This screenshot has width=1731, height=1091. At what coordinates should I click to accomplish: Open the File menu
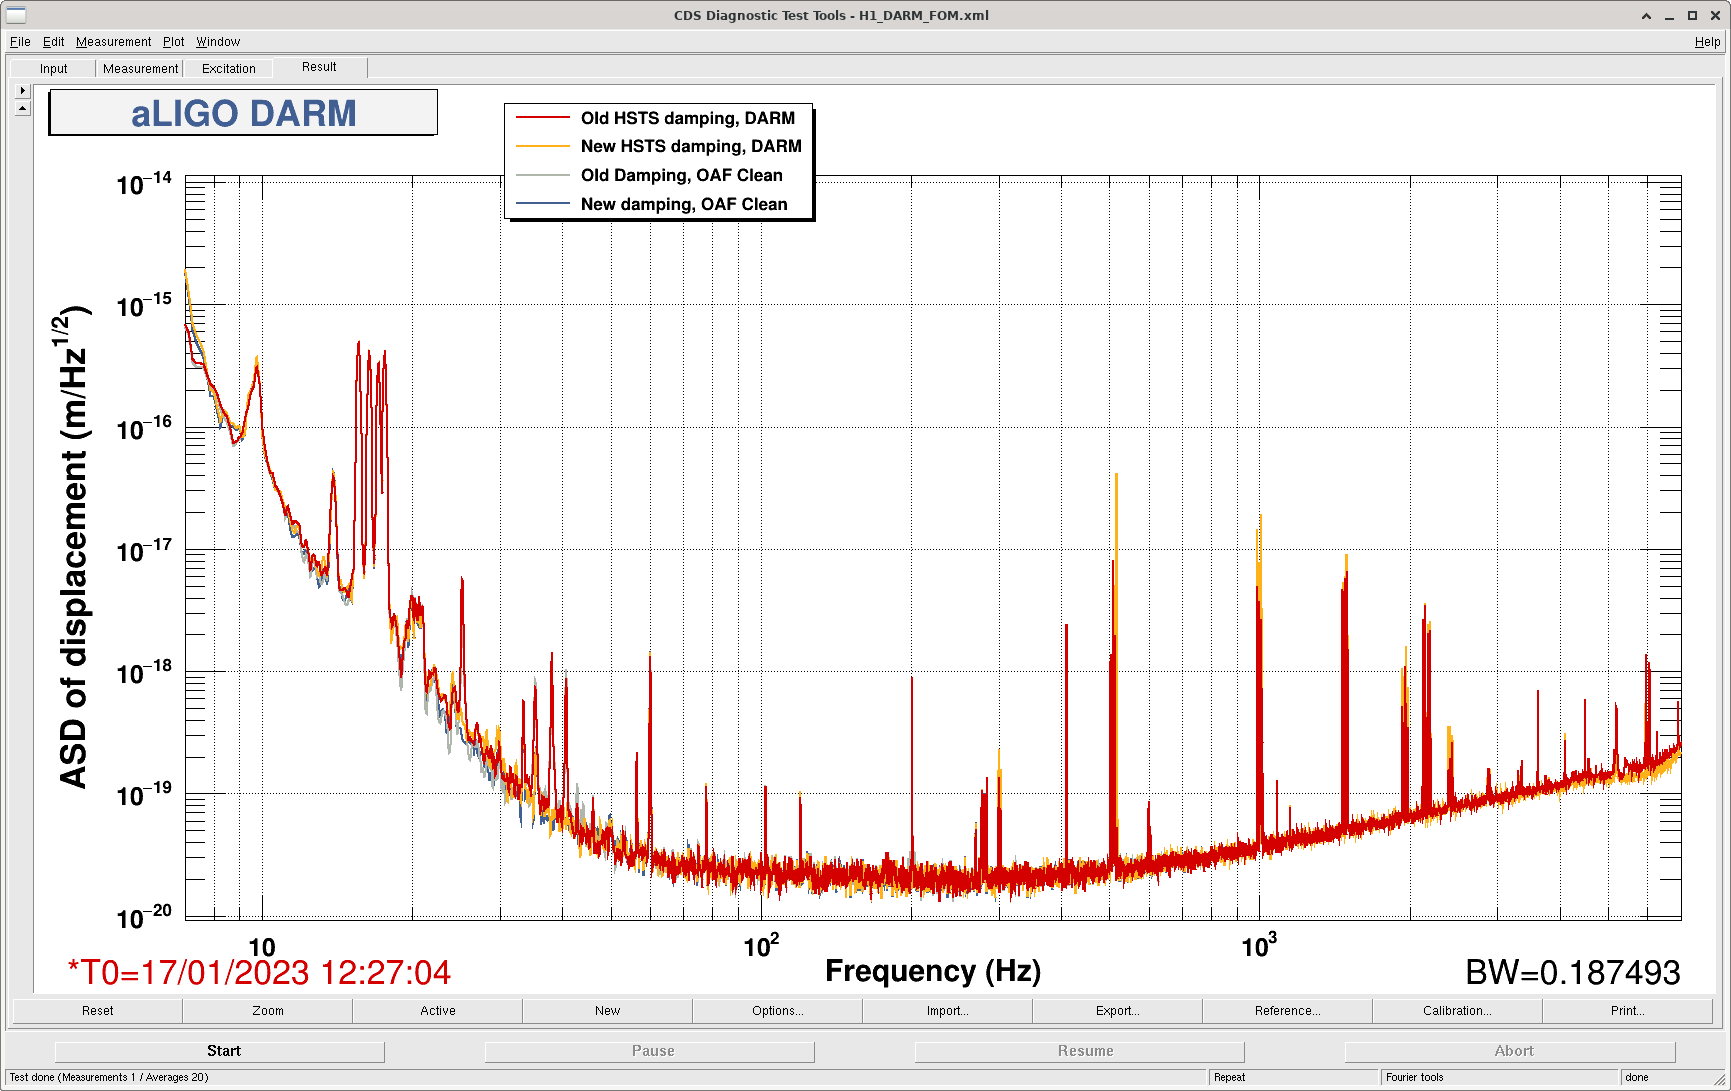(x=20, y=42)
